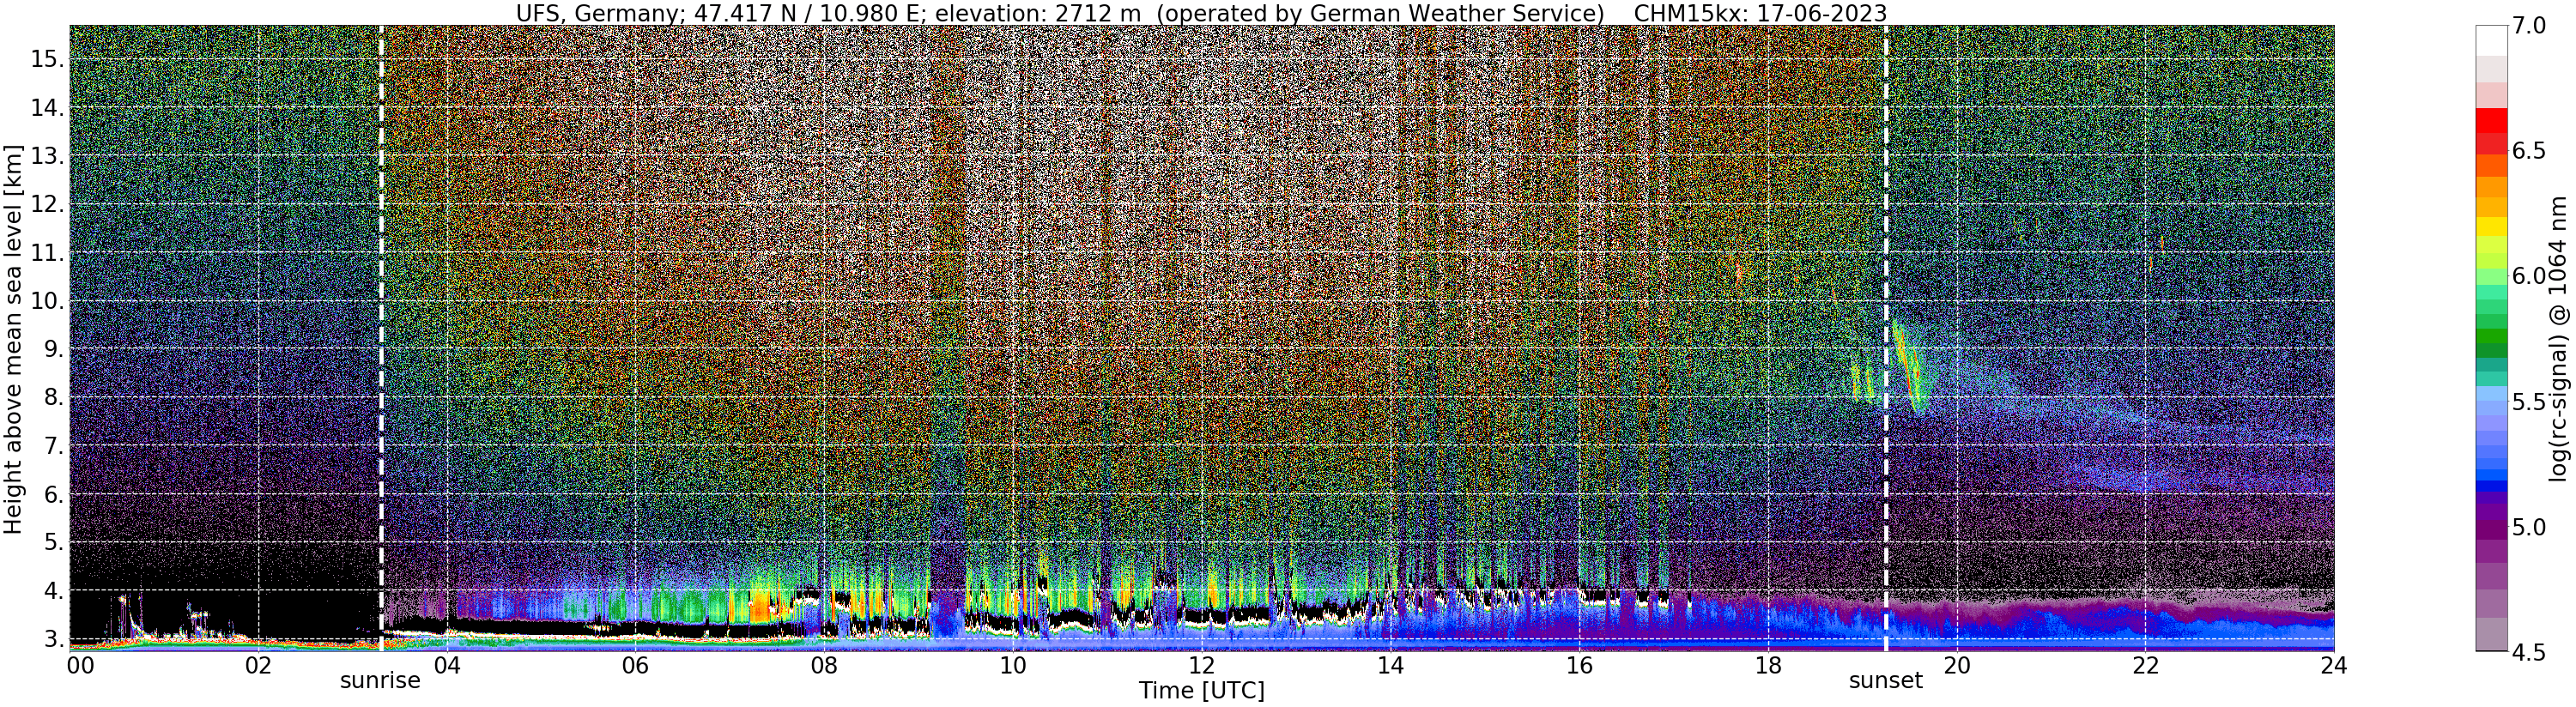
Task: Click the '12' tick on the time axis
Action: click(x=1201, y=666)
